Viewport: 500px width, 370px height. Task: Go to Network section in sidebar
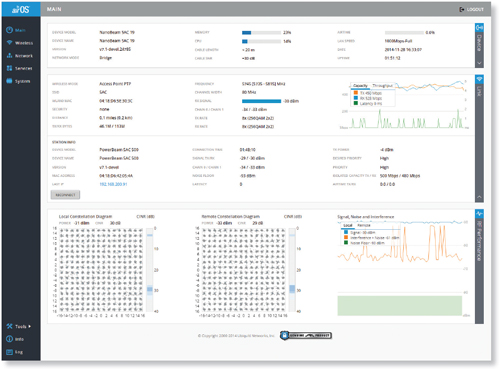point(20,56)
